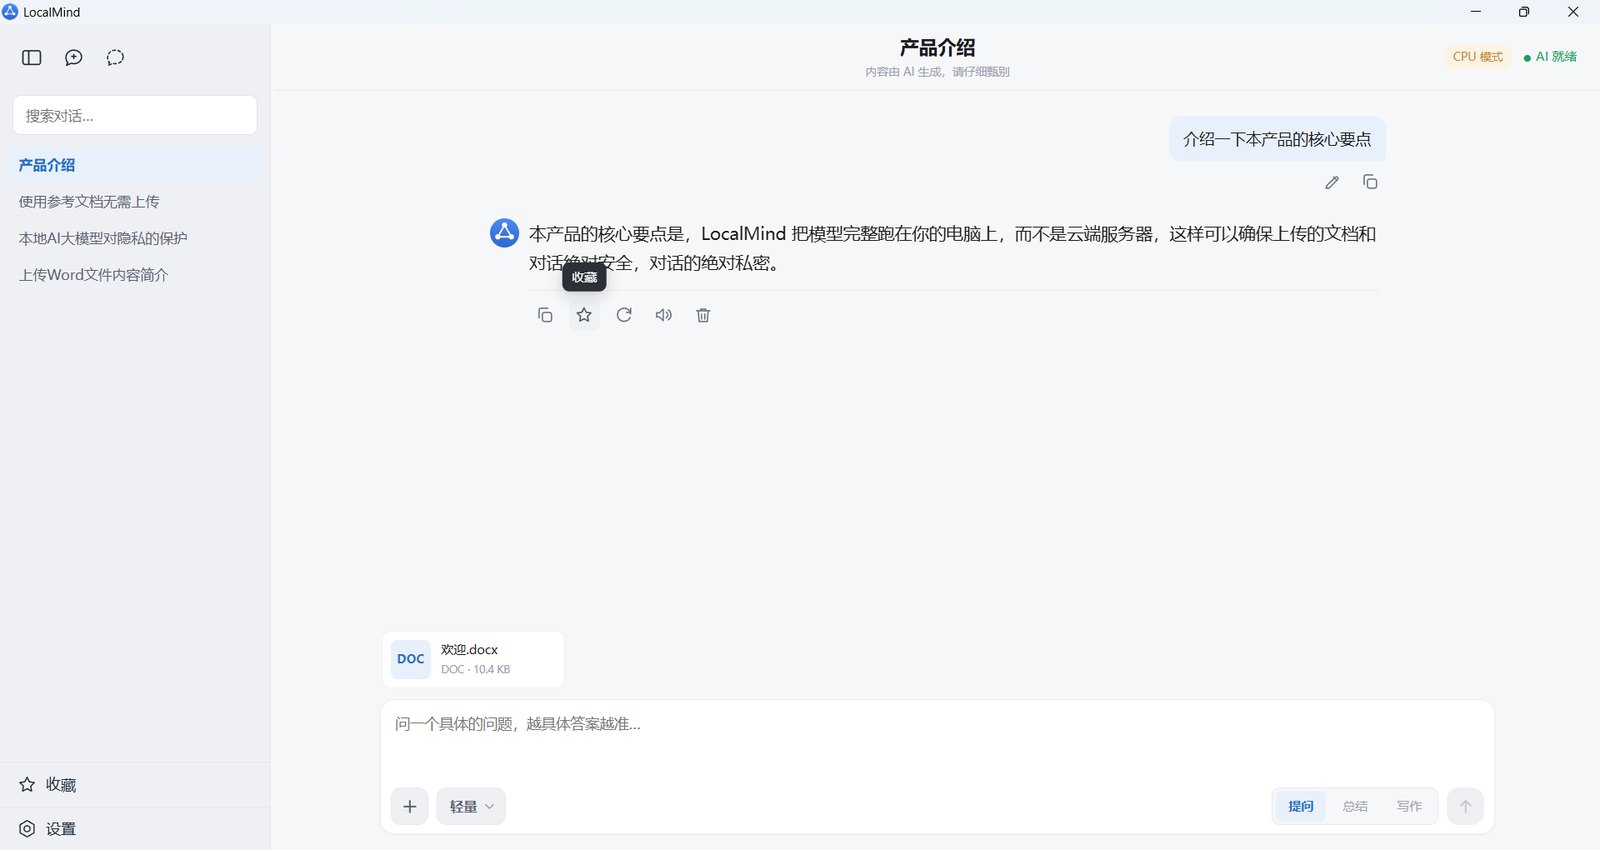Open the 轻量 model dropdown
The height and width of the screenshot is (850, 1600).
pos(471,806)
